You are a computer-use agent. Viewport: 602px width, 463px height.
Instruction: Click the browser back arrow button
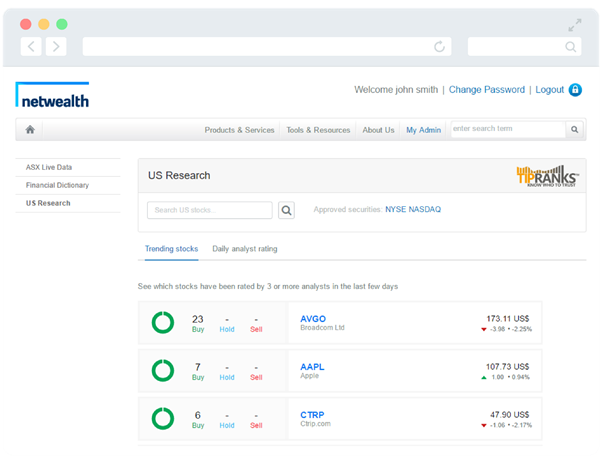tap(31, 46)
